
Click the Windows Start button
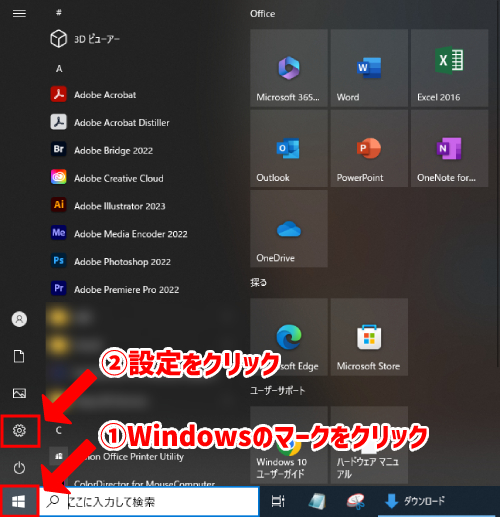(19, 501)
